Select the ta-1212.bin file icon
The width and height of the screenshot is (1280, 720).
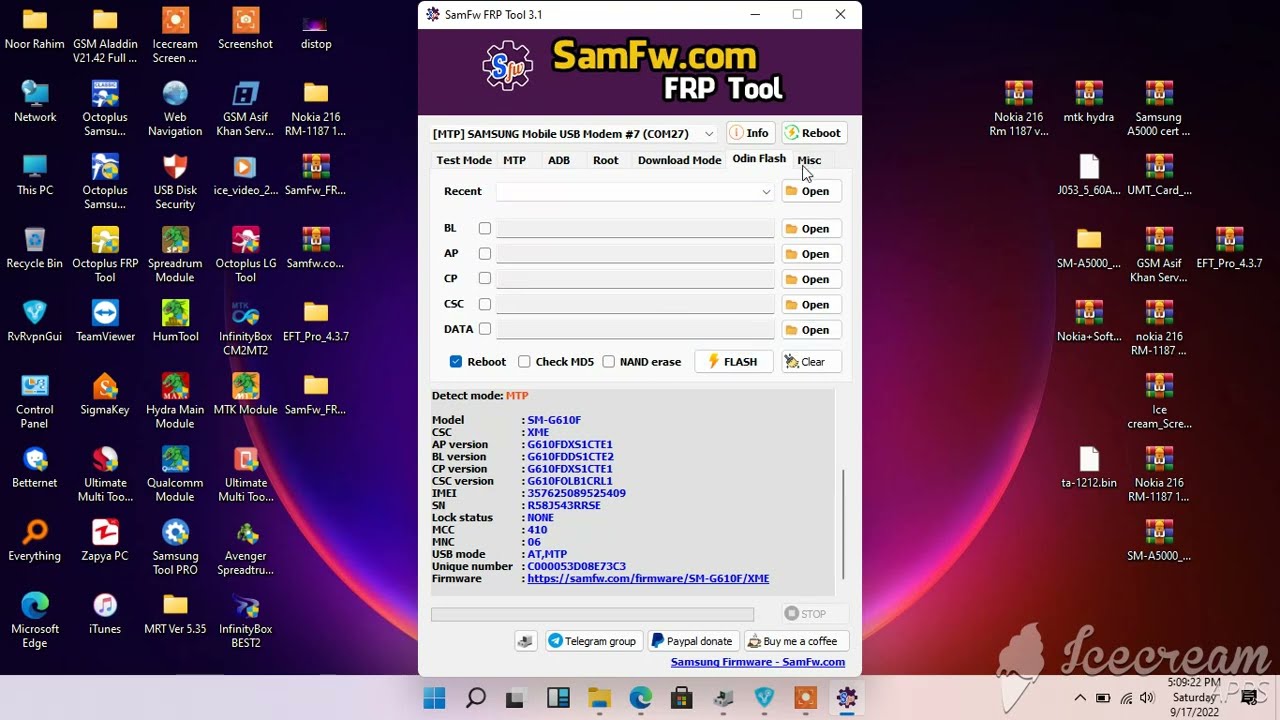pyautogui.click(x=1089, y=467)
